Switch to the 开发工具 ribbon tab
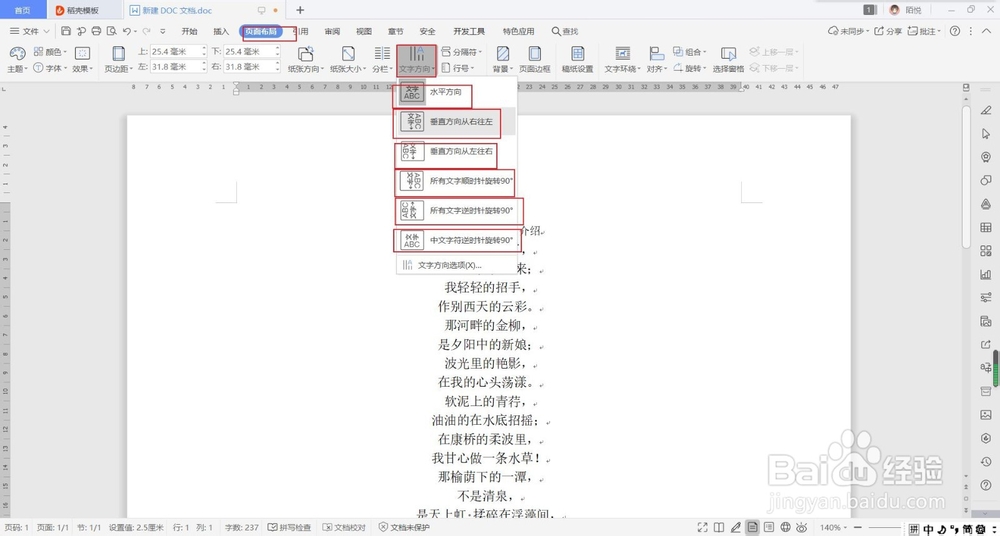 click(469, 31)
